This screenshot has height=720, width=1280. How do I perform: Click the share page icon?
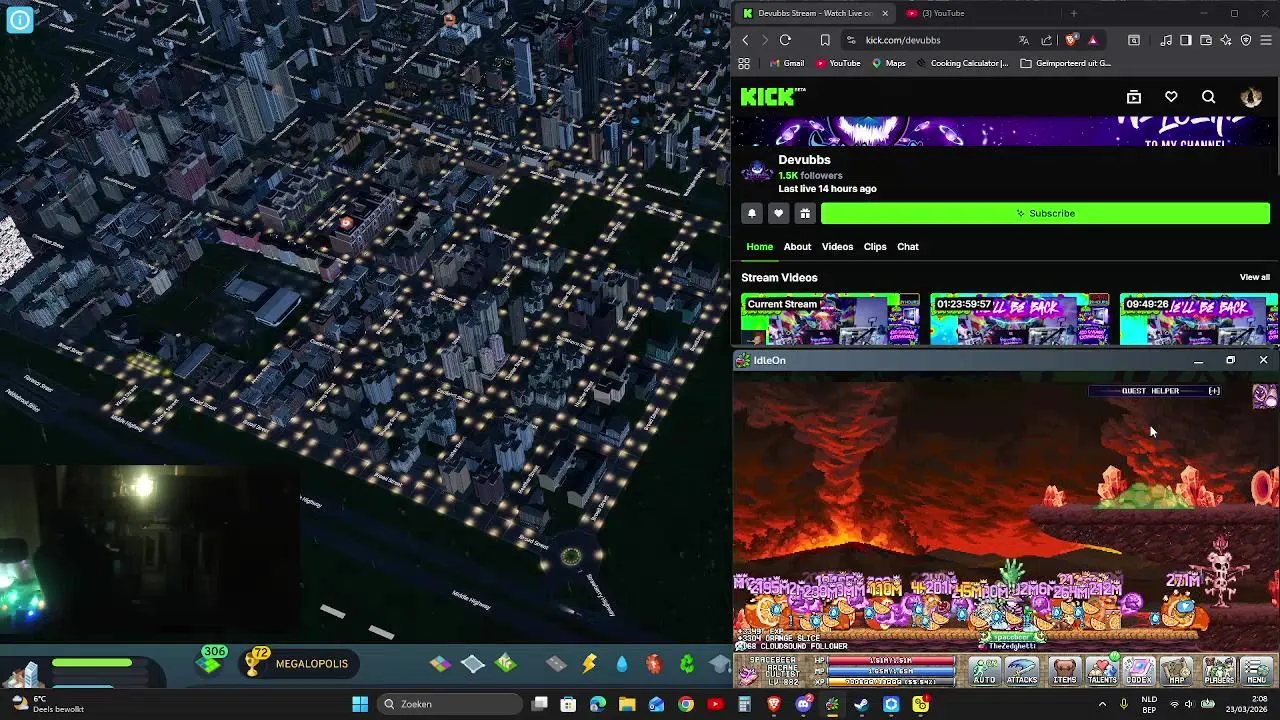(1046, 40)
